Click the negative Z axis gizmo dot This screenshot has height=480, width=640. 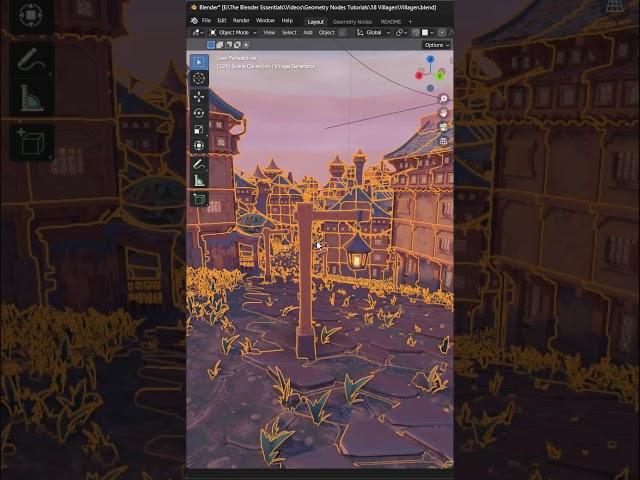click(430, 88)
